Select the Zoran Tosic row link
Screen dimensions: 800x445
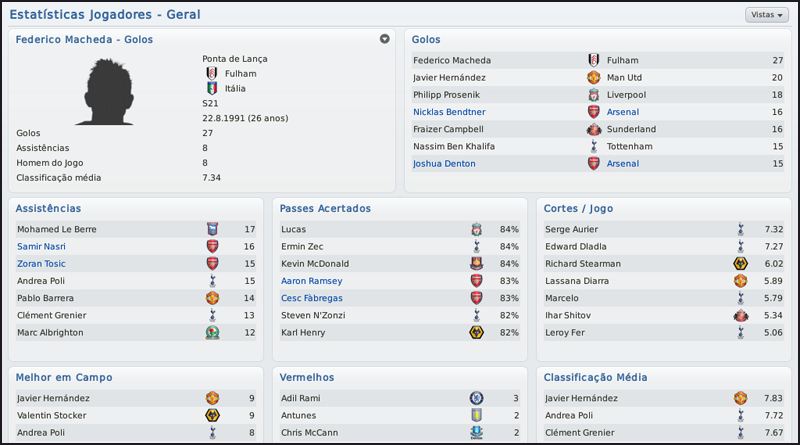[41, 263]
